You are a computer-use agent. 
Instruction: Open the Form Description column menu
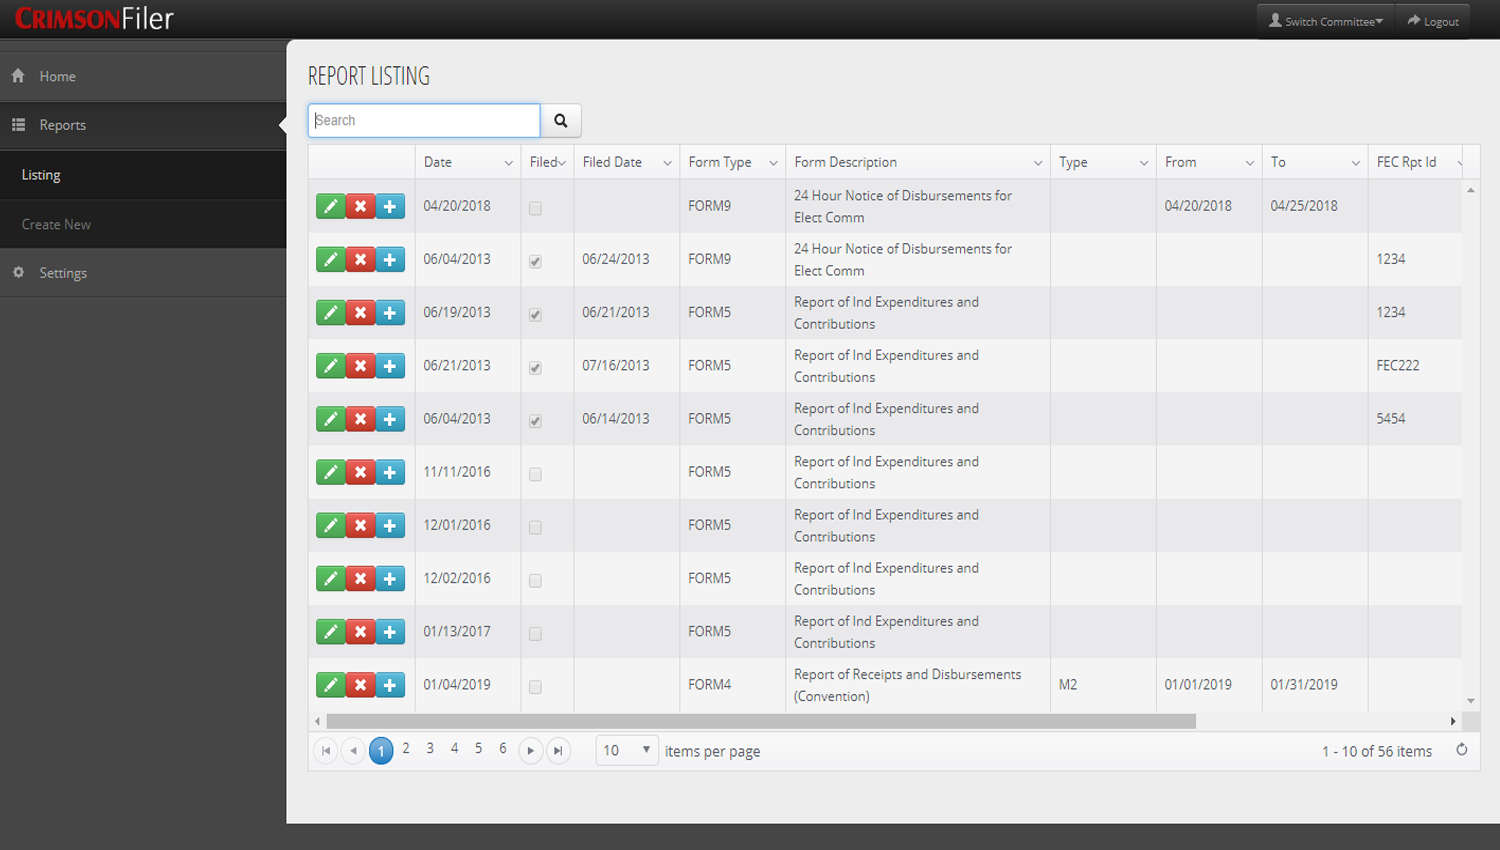point(1038,163)
